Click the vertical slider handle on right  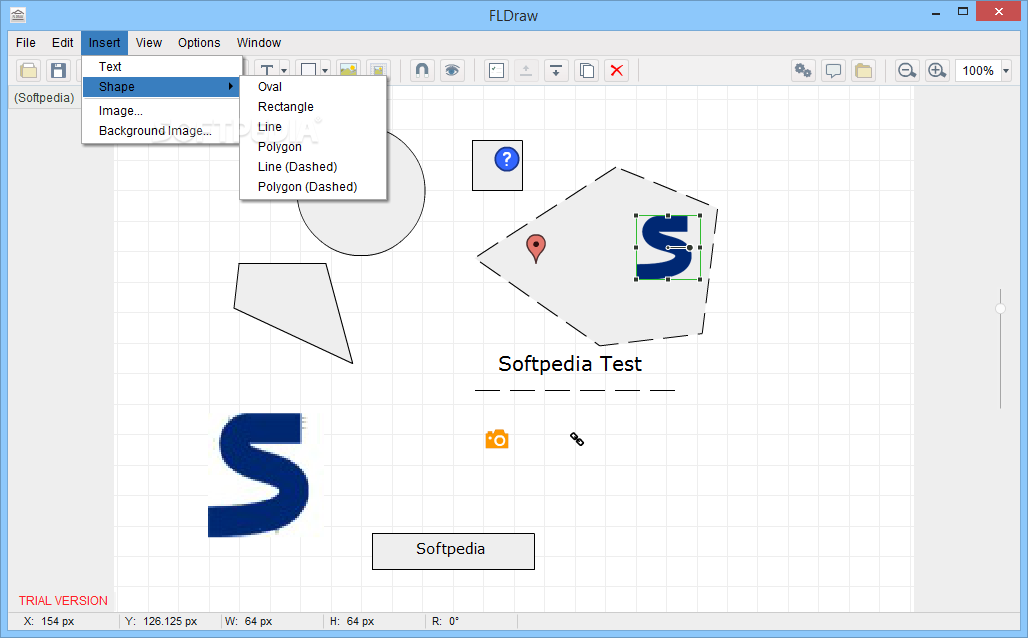point(1000,308)
